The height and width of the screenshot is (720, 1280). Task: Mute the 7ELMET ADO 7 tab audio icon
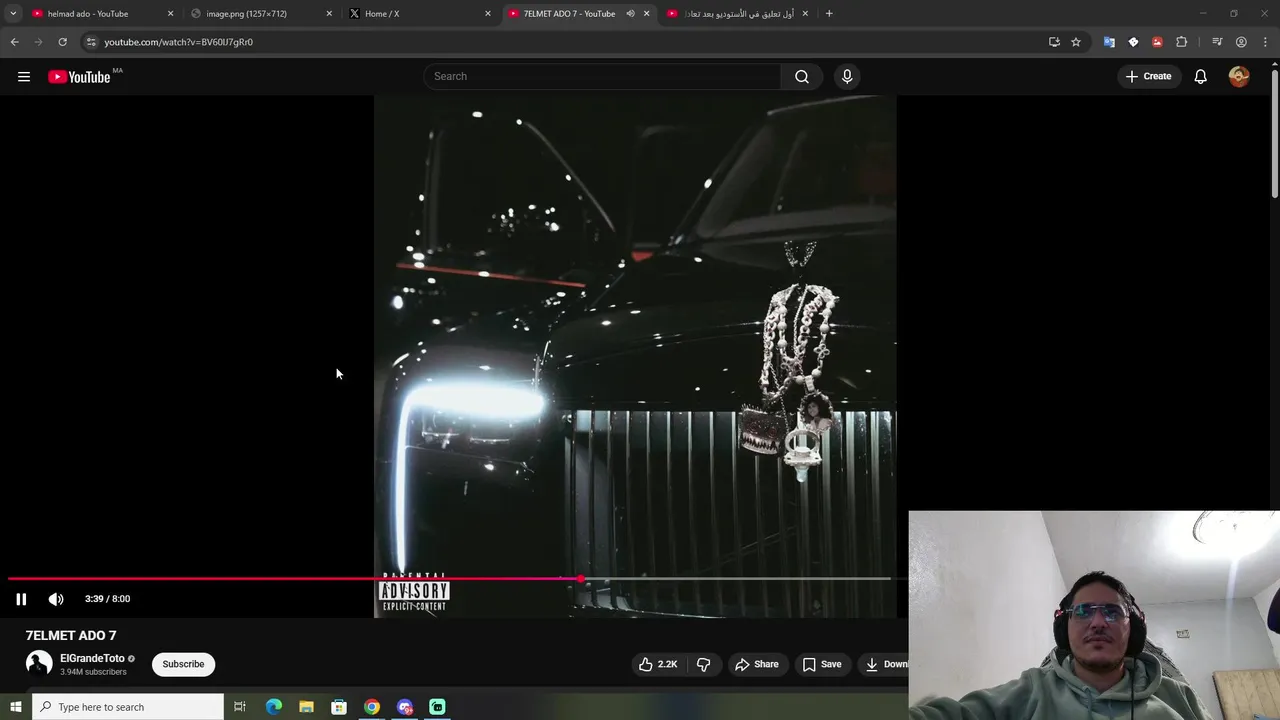coord(630,14)
